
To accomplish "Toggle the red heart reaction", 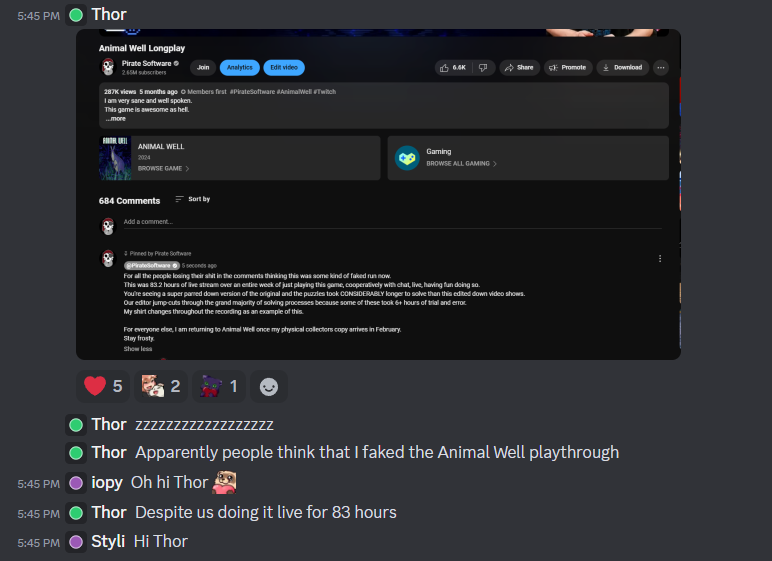I will point(103,386).
